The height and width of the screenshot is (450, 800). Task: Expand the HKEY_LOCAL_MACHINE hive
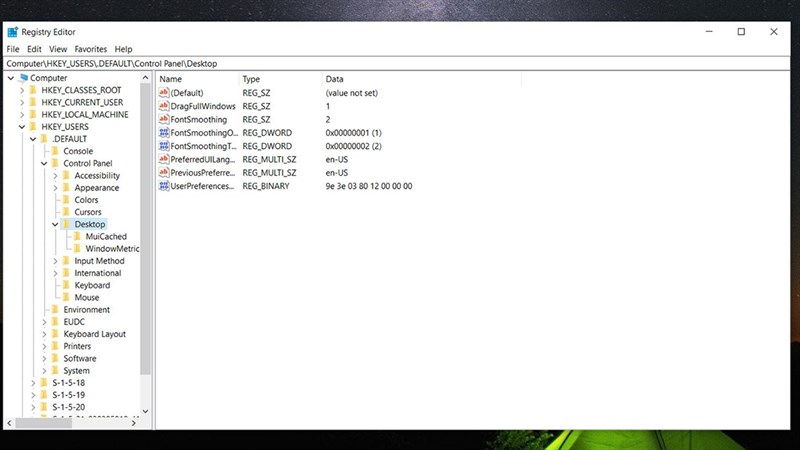pos(22,115)
